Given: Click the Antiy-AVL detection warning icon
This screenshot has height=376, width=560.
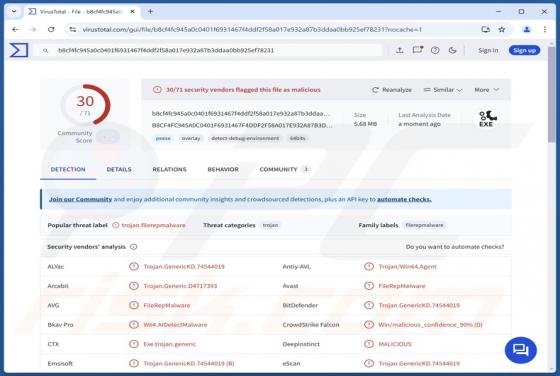Looking at the screenshot, I should pos(369,266).
